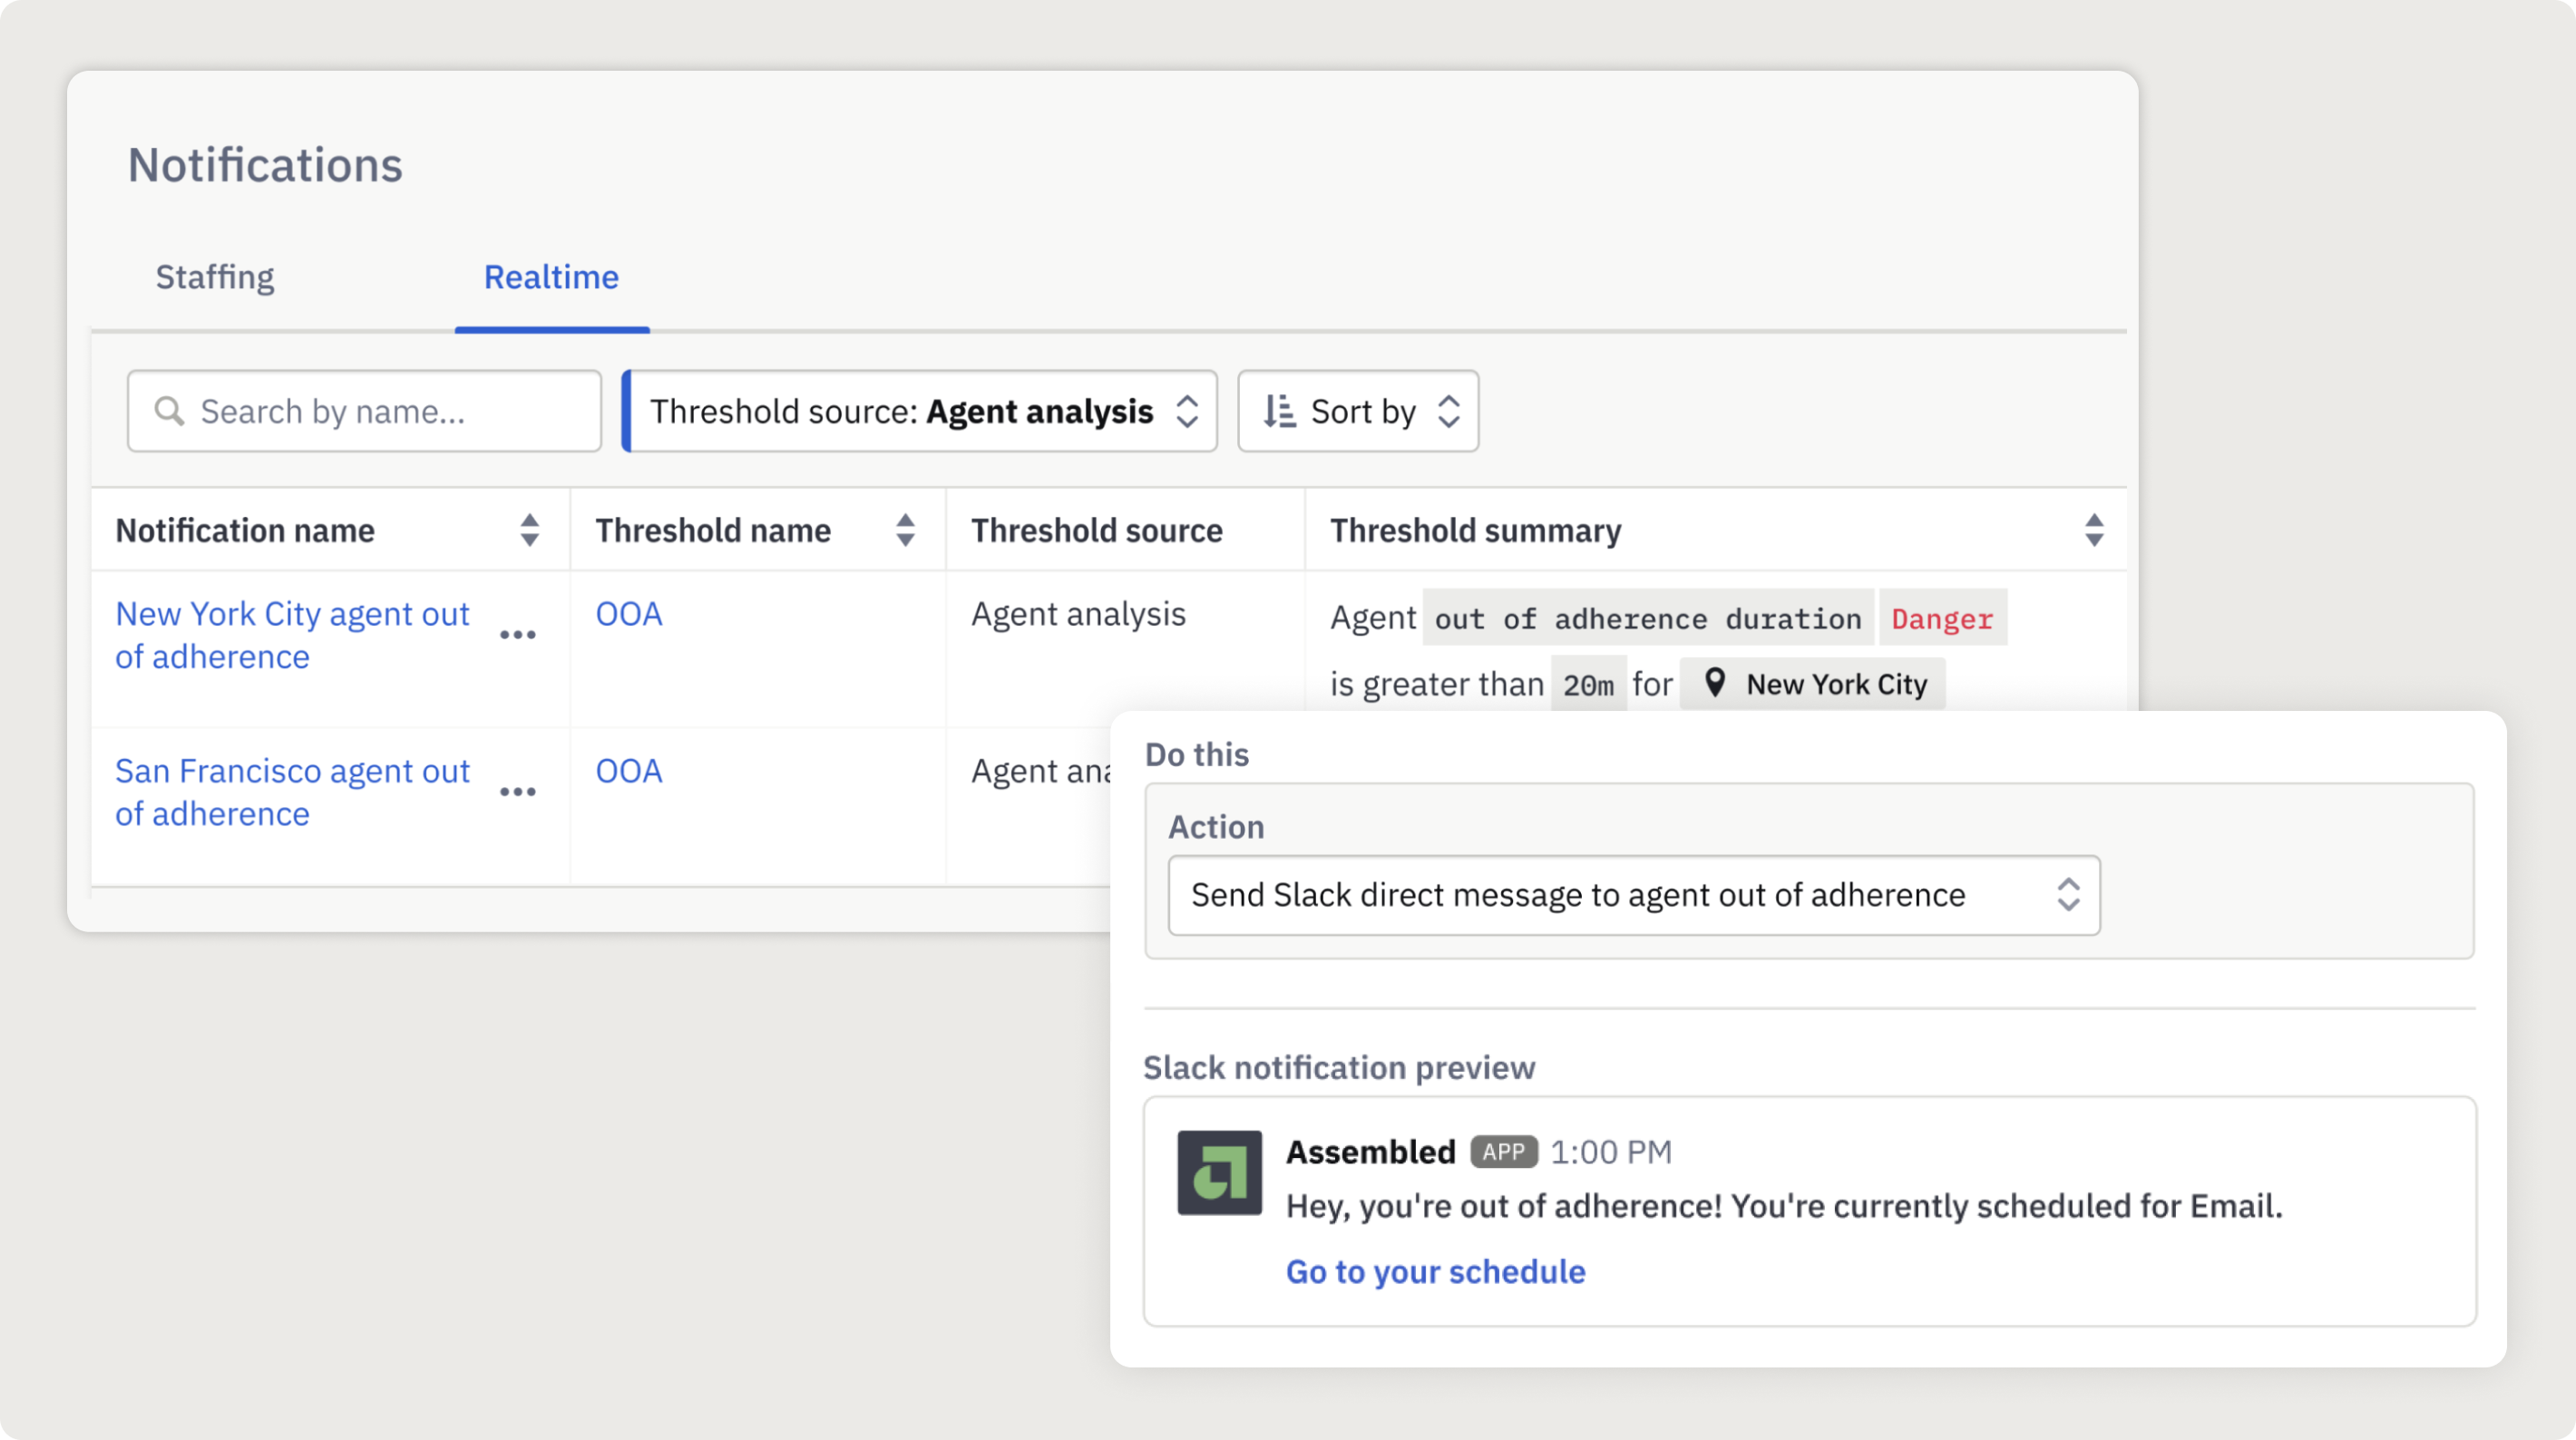Switch to the Staffing tab

click(x=215, y=277)
